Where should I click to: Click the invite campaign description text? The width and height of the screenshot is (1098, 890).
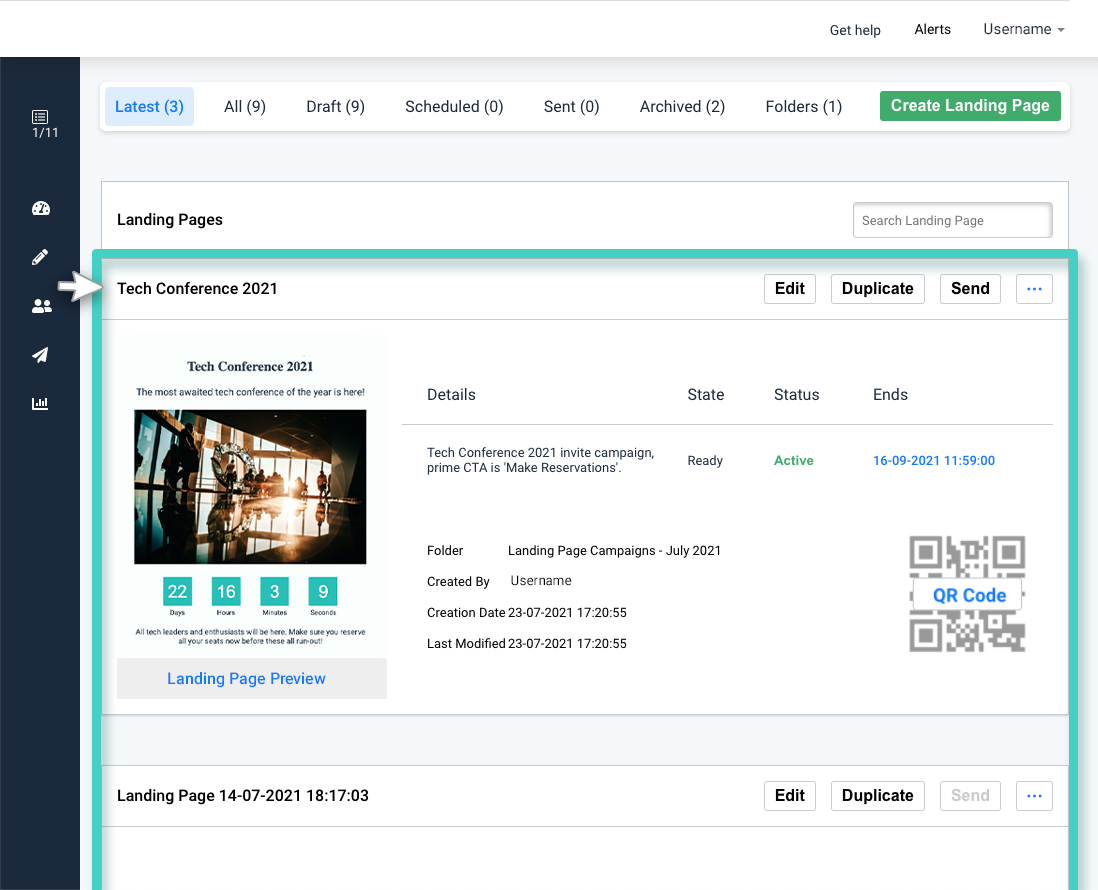point(541,460)
